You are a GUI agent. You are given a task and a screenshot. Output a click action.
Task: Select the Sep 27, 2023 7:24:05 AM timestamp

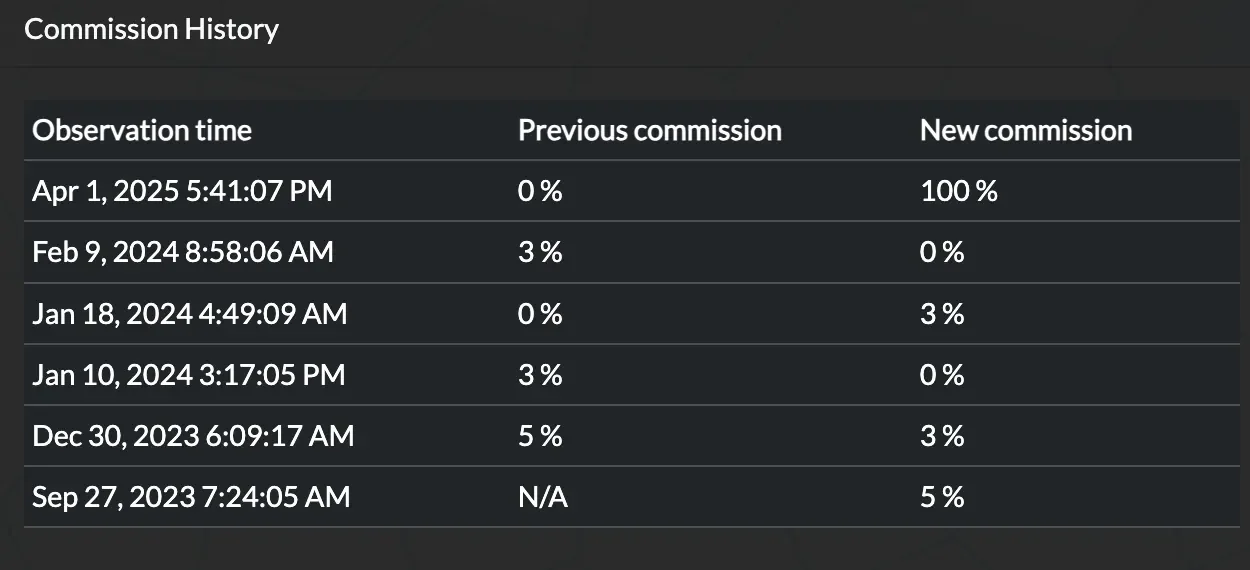click(191, 497)
